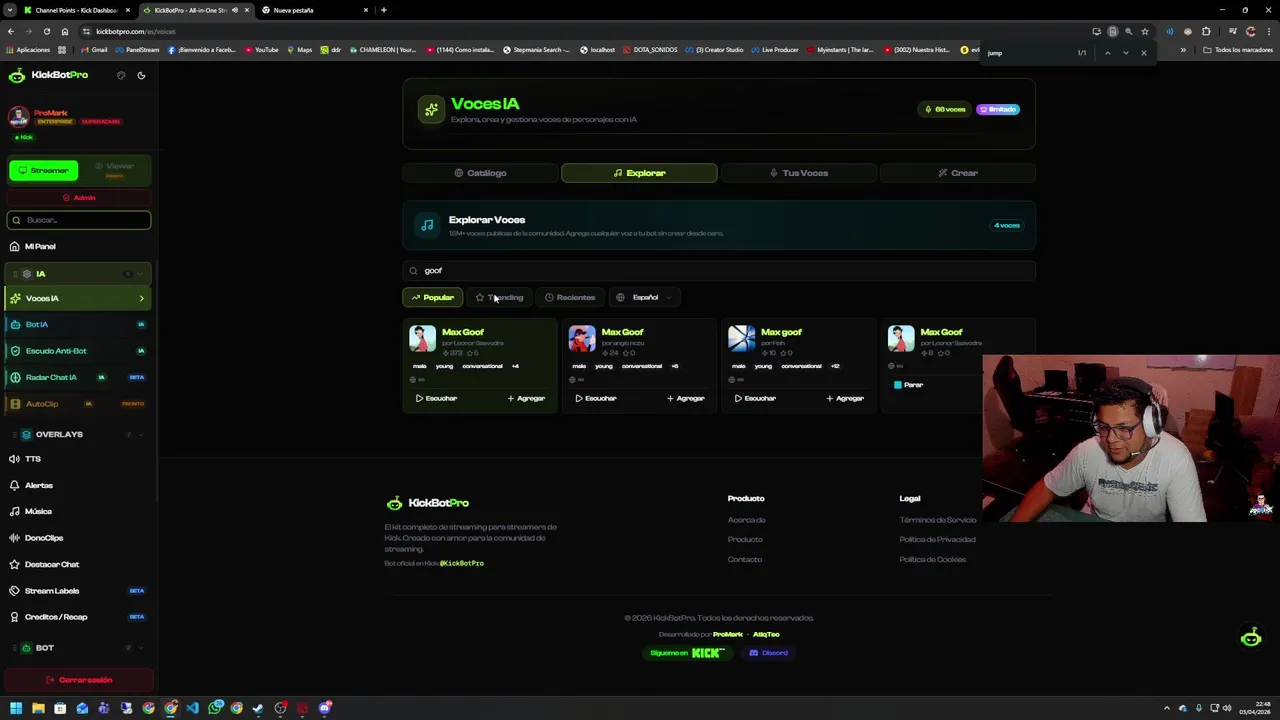The width and height of the screenshot is (1280, 720).
Task: Switch to the Catálogo tab
Action: point(480,173)
